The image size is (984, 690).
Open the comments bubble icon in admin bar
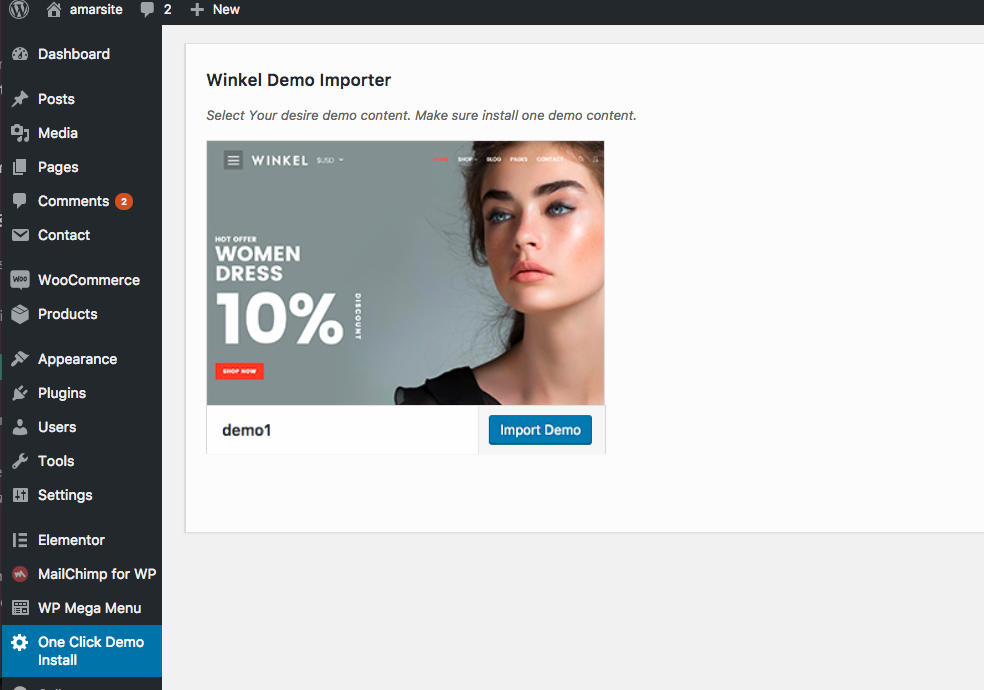click(x=147, y=9)
